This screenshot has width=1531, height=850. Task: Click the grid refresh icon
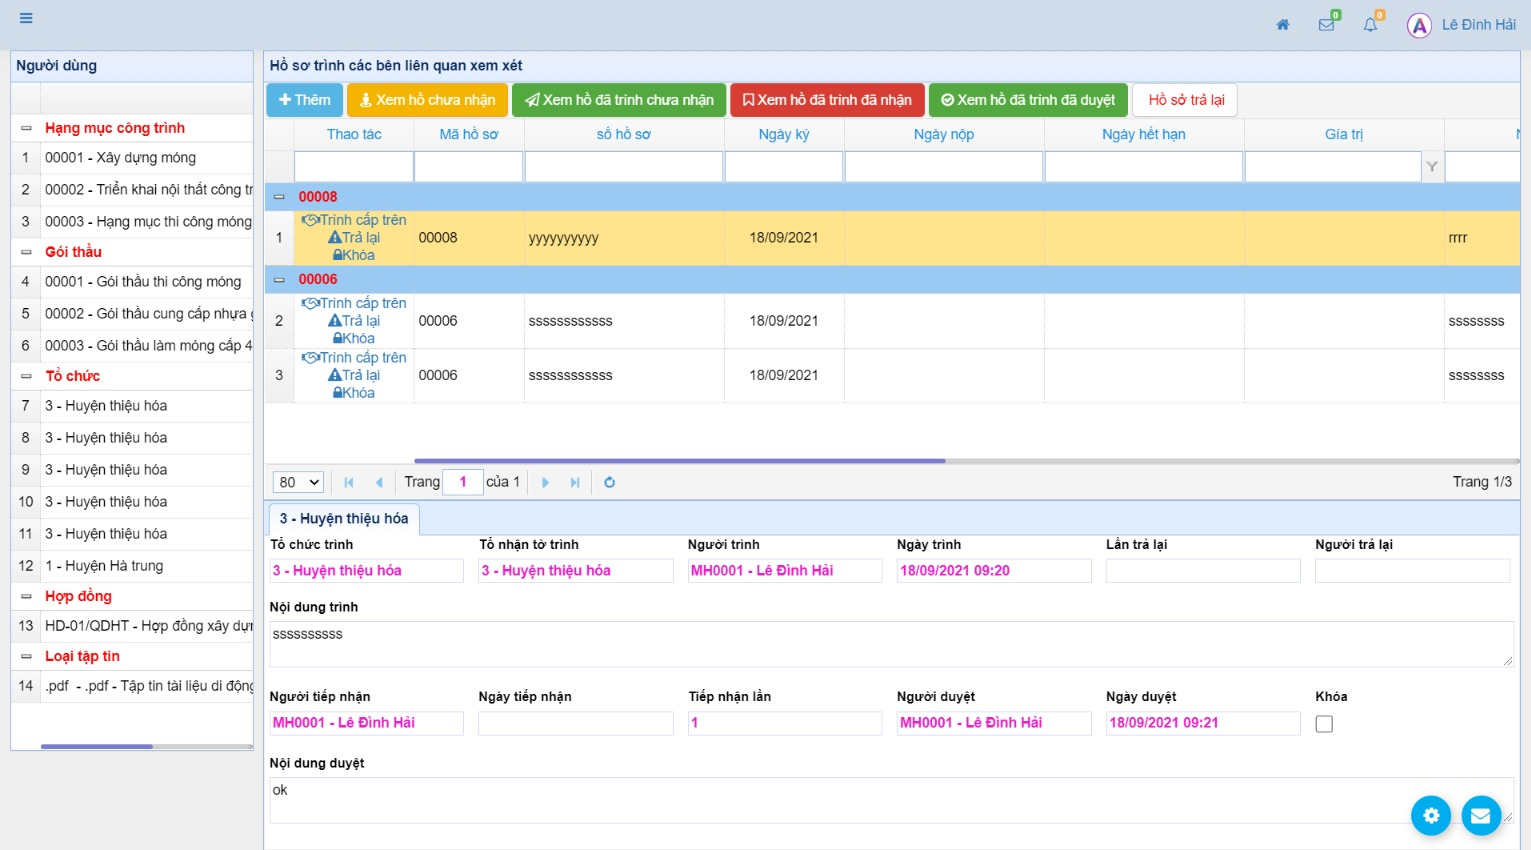(609, 482)
